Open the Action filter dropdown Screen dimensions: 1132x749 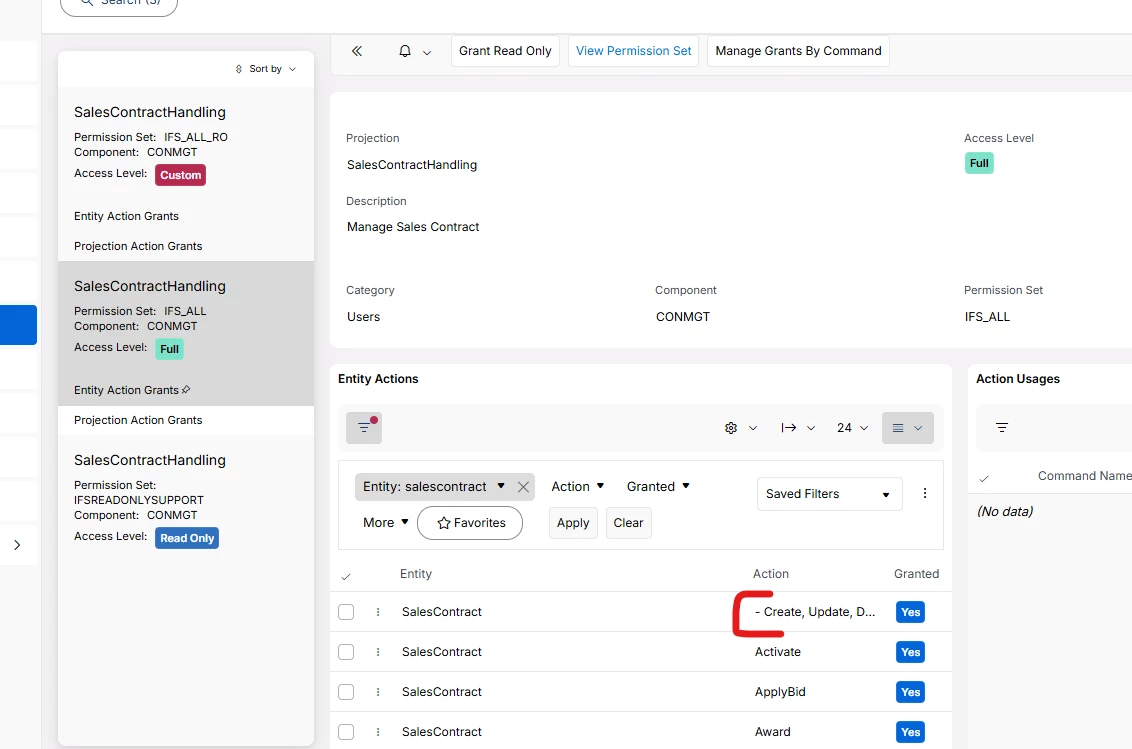pyautogui.click(x=578, y=487)
